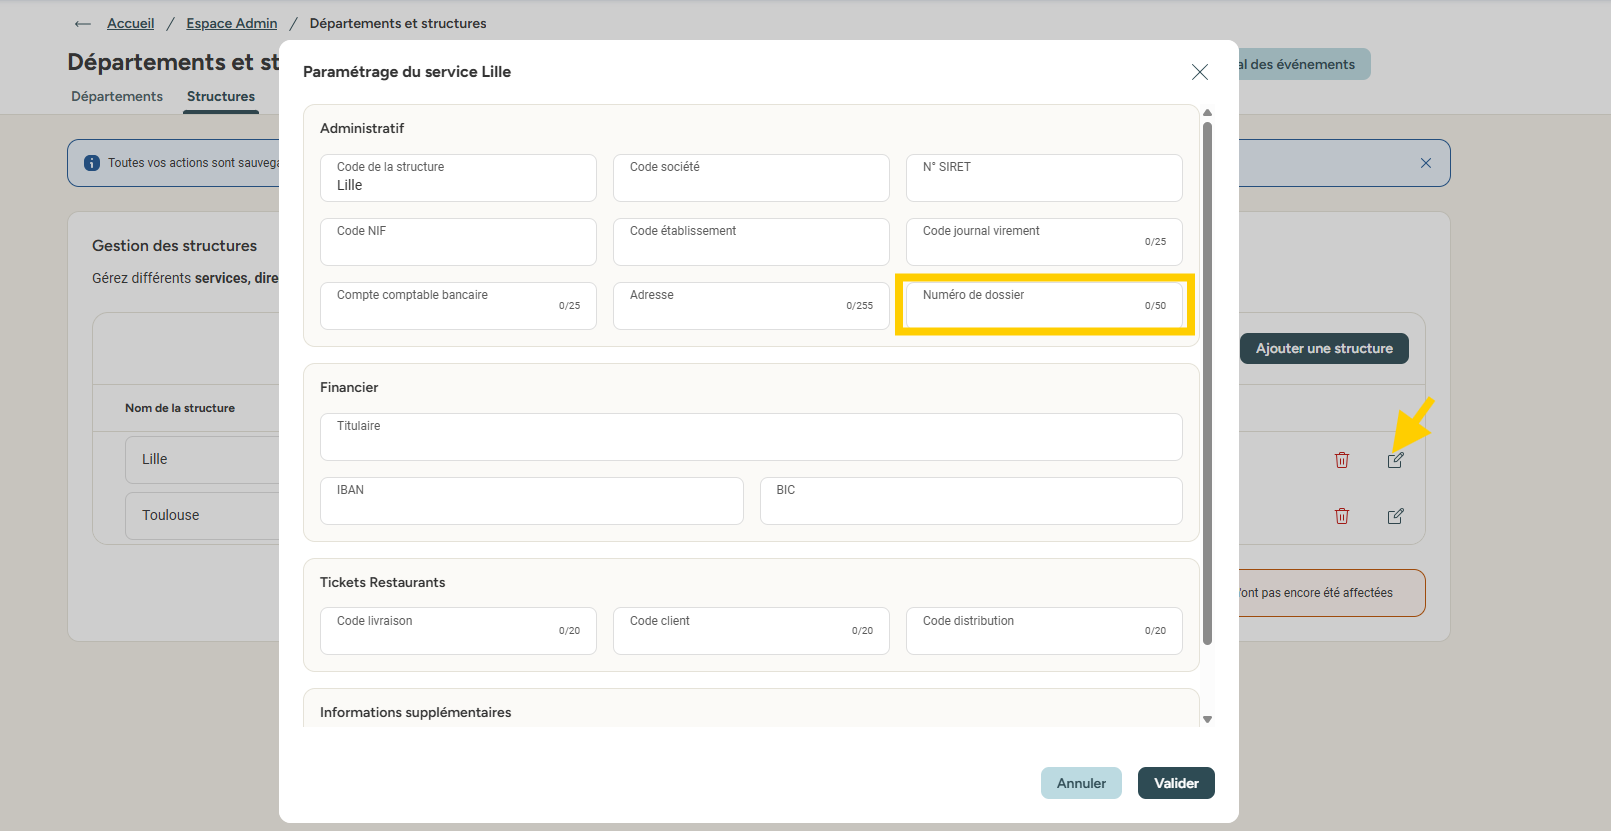This screenshot has width=1611, height=831.
Task: Focus the Adresse field
Action: point(751,306)
